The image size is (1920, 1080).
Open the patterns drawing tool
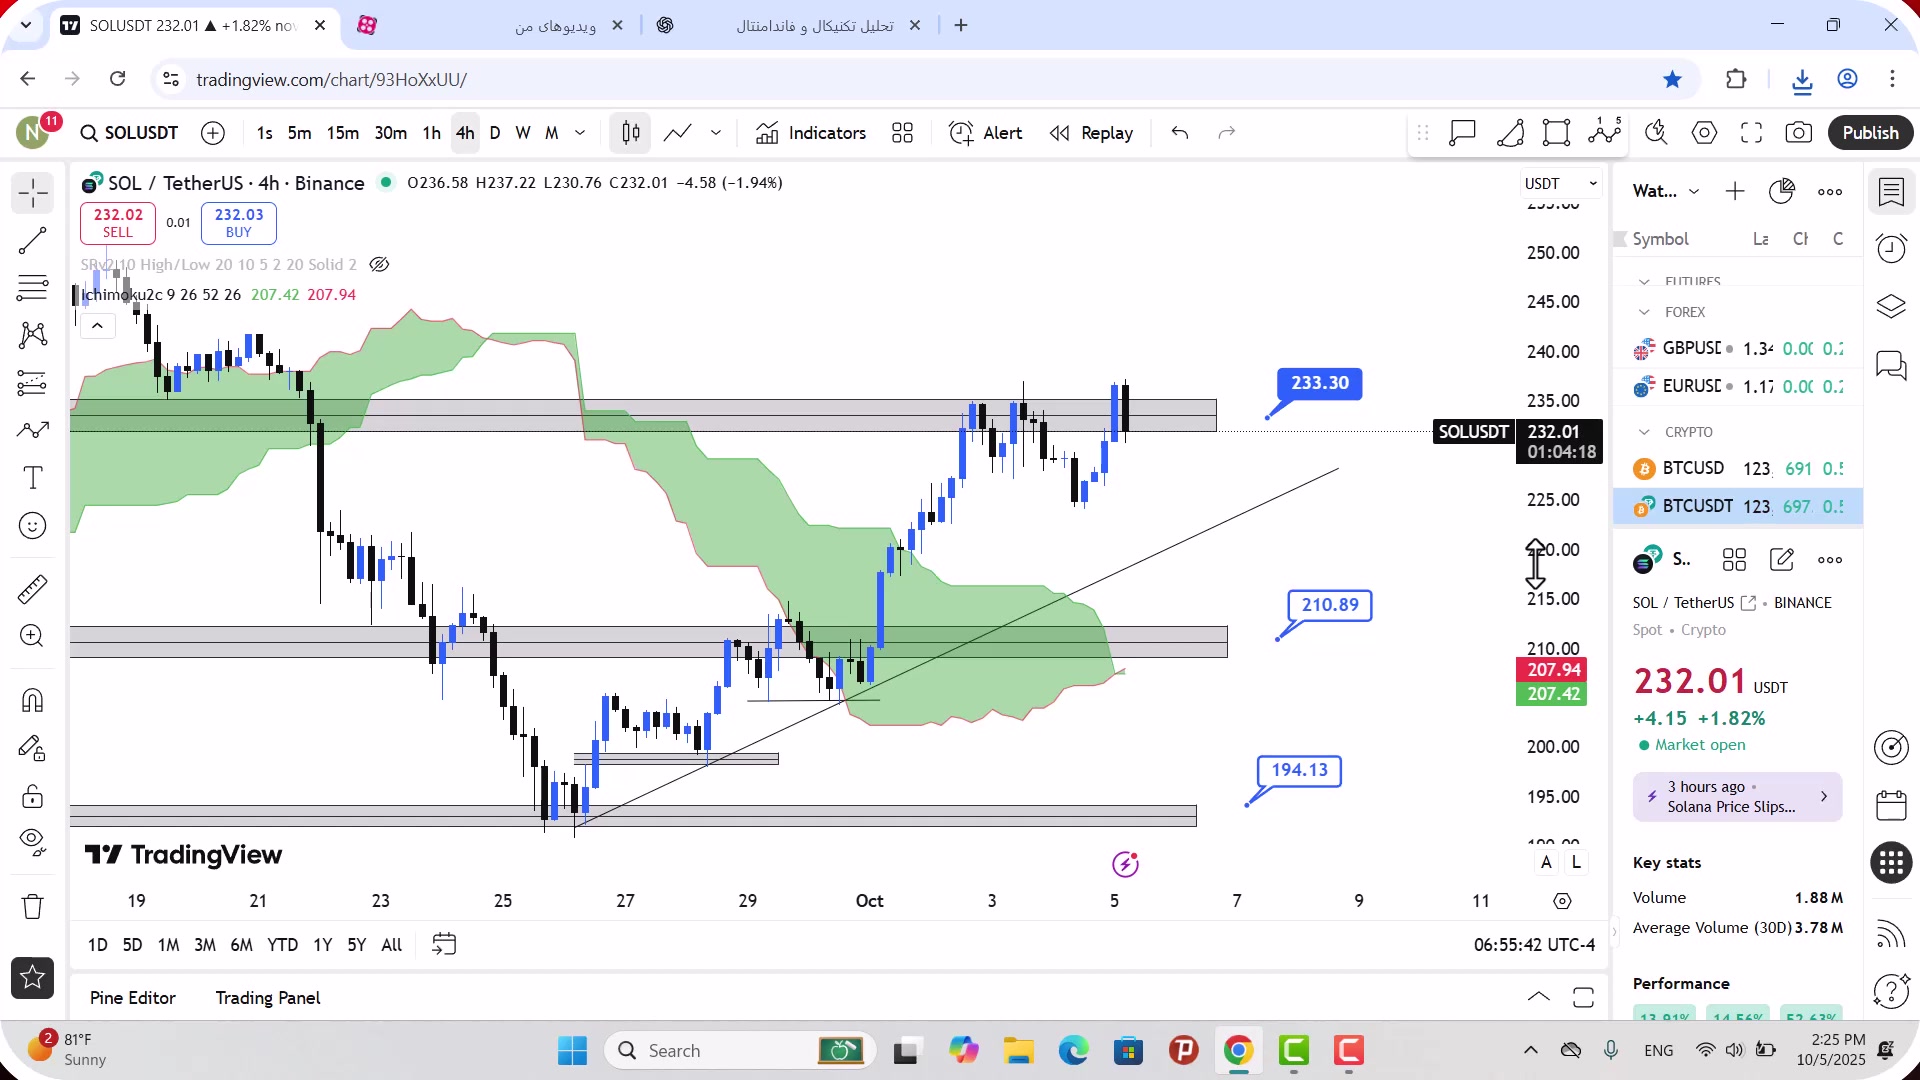[x=32, y=334]
